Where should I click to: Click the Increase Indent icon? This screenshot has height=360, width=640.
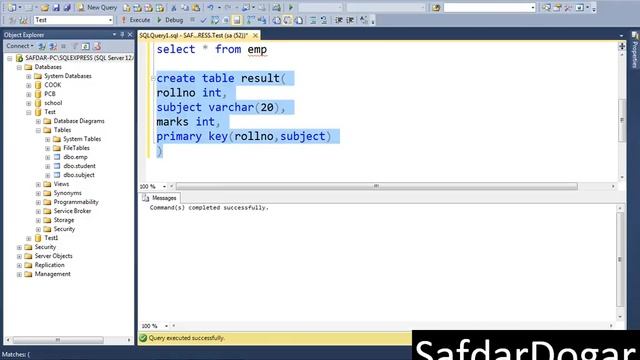coord(350,20)
